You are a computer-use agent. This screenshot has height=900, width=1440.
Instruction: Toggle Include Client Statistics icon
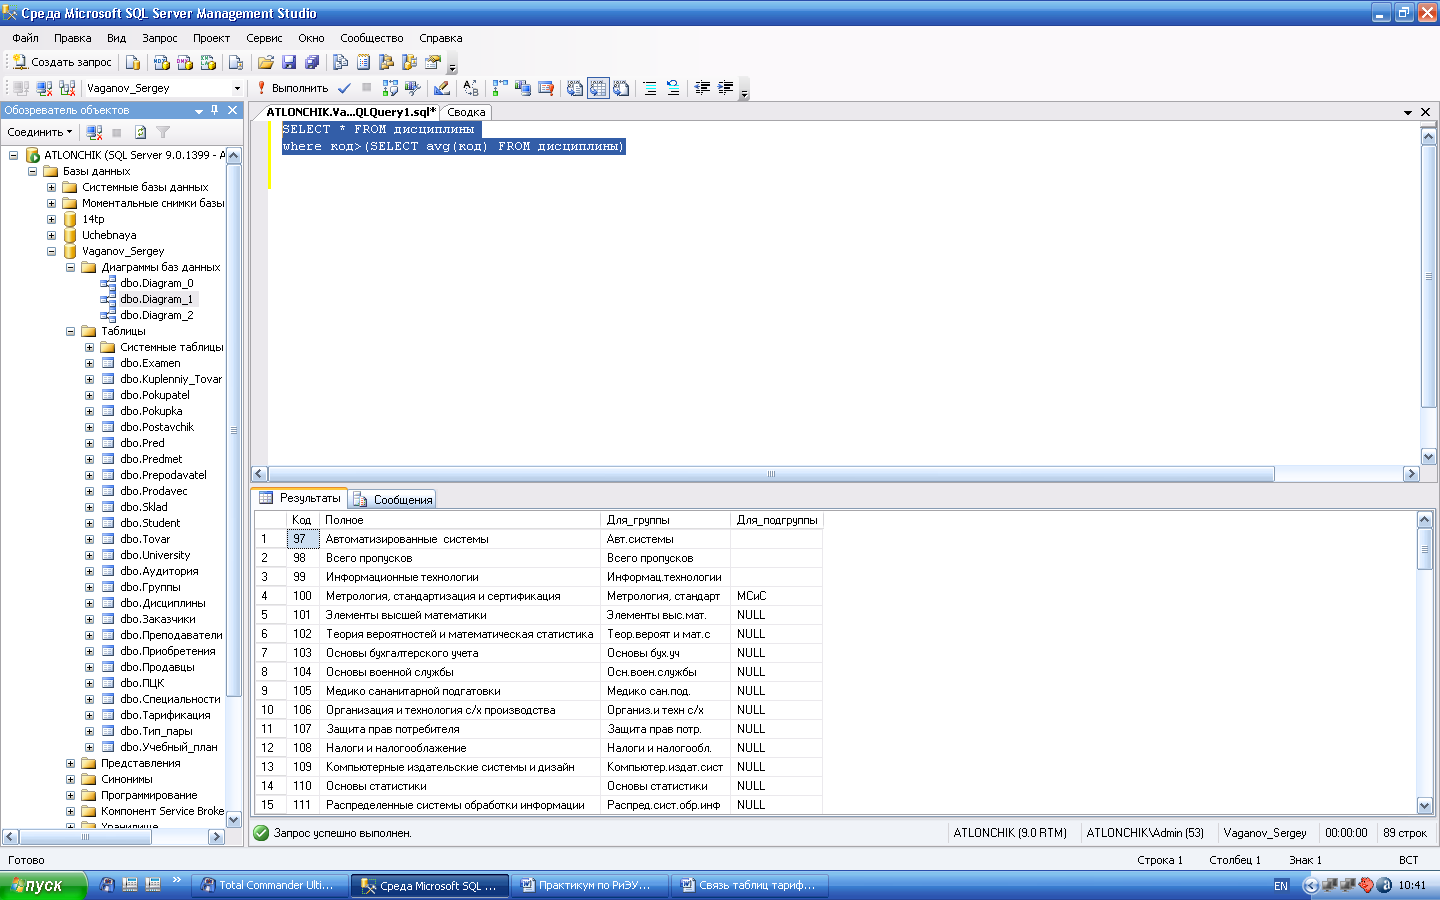tap(523, 88)
